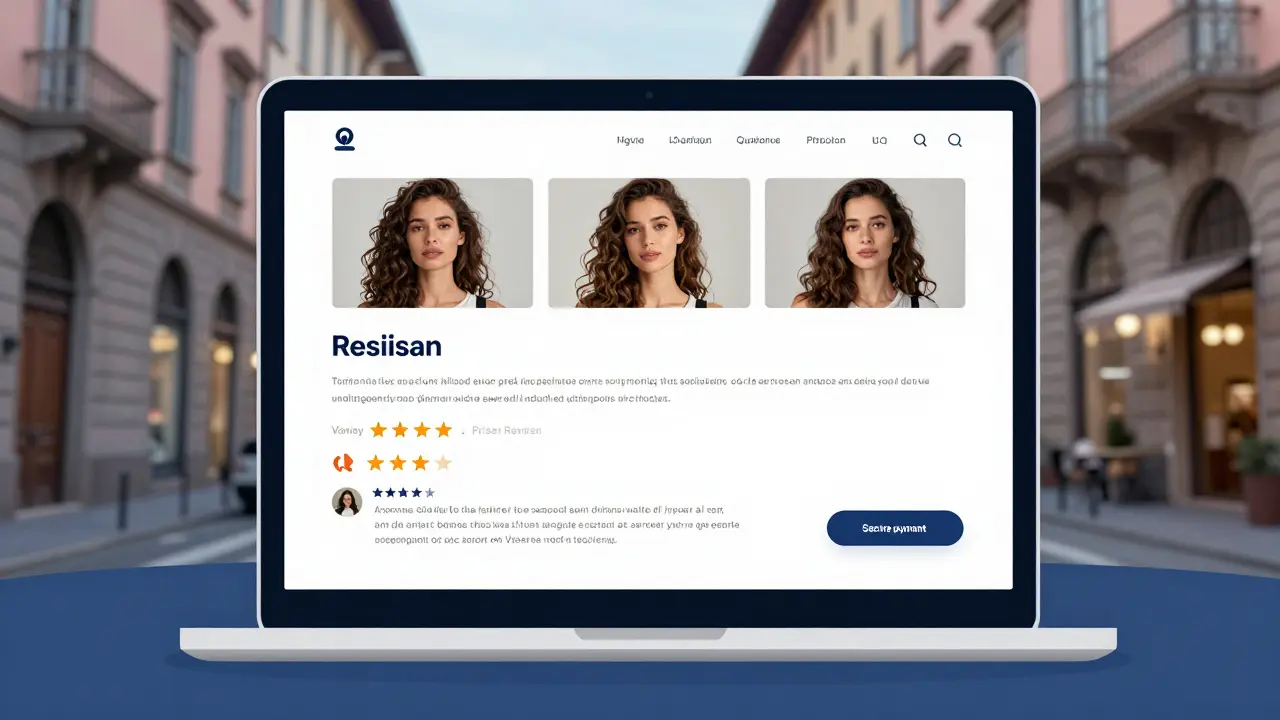Screen dimensions: 1280x720
Task: Select the first orange star in top rating row
Action: pos(379,430)
